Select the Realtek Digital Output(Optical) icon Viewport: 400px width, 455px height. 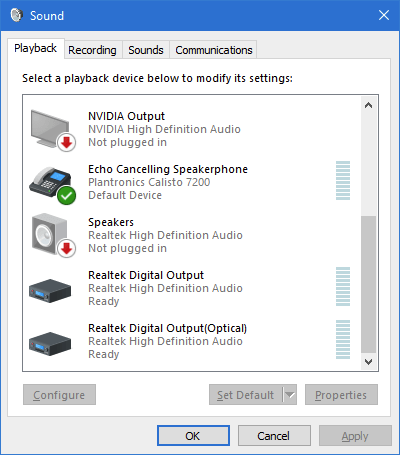point(50,344)
